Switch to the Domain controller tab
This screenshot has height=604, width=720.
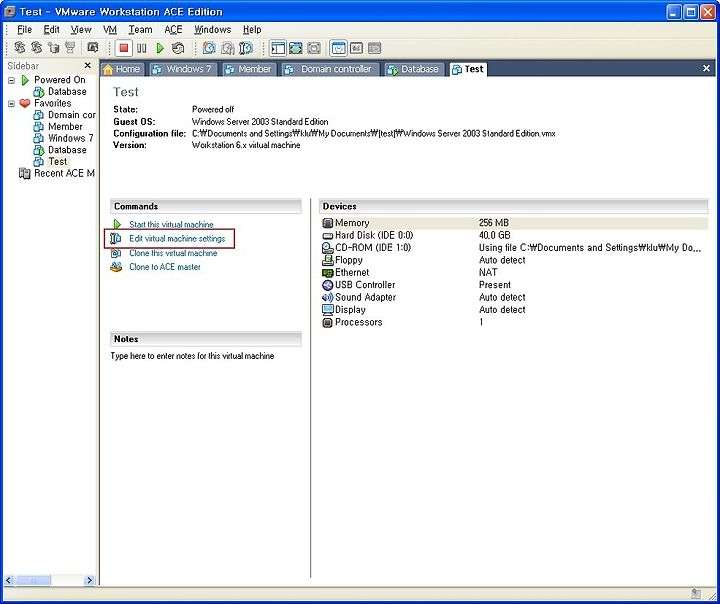330,69
